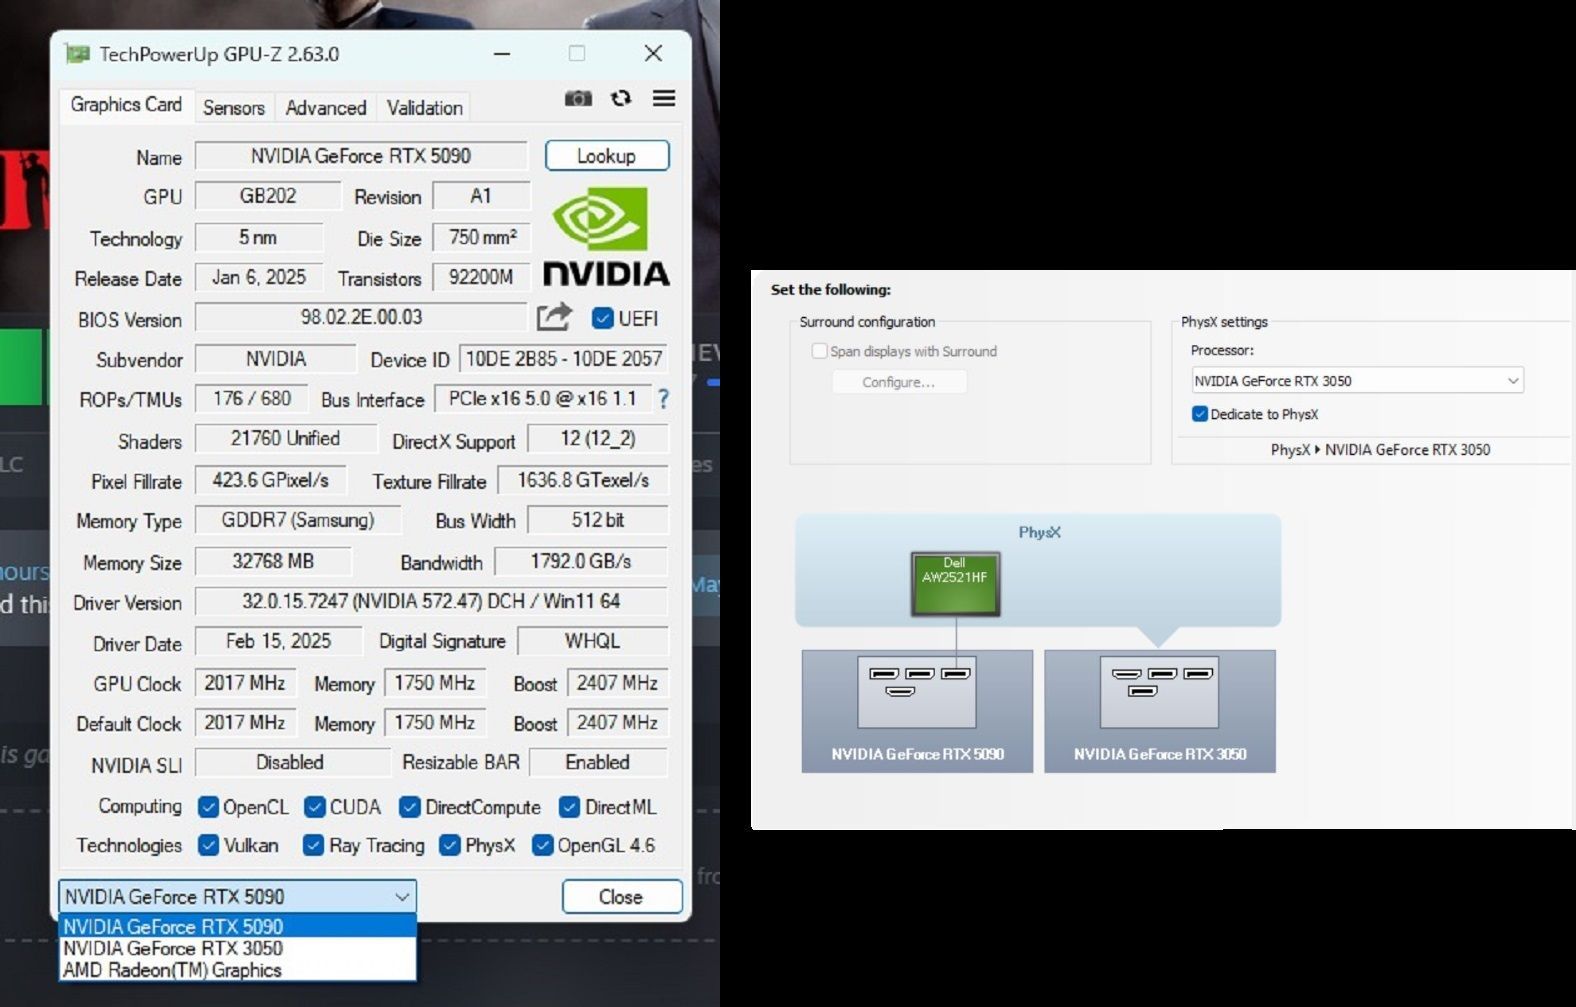Click the Technology value 5 nm

click(x=259, y=237)
